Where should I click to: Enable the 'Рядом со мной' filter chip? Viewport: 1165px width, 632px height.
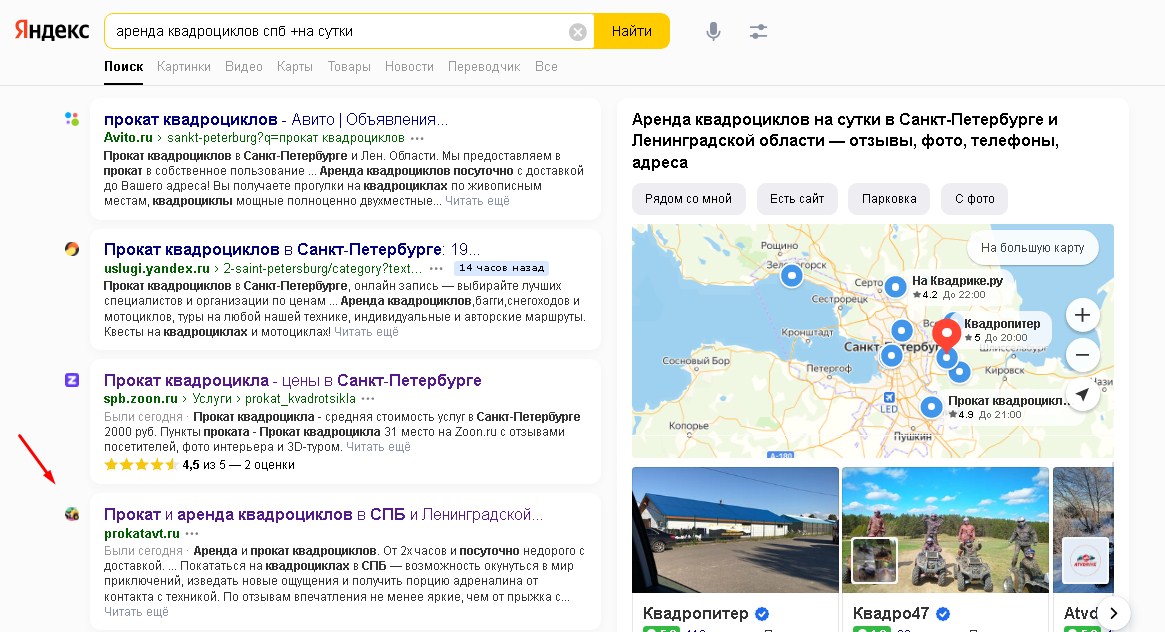(x=688, y=198)
